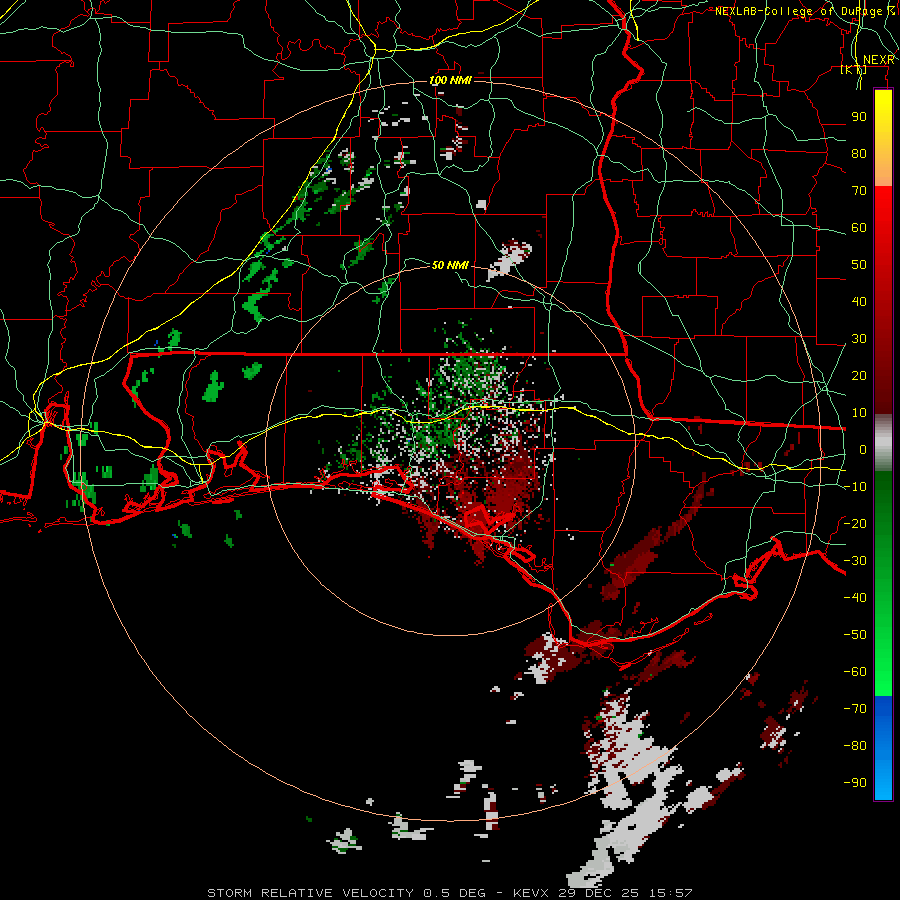Screen dimensions: 900x900
Task: Pick the orange color bar segment near 70
Action: [x=883, y=174]
